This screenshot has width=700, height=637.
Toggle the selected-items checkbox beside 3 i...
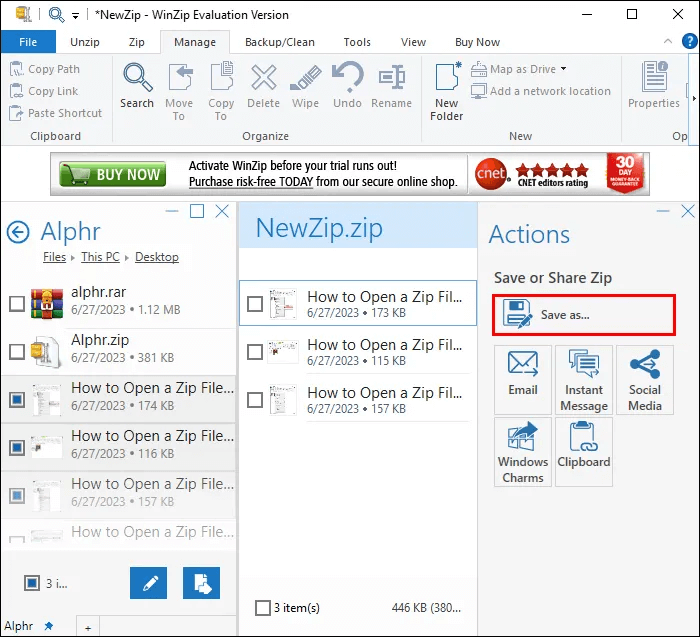pos(32,583)
